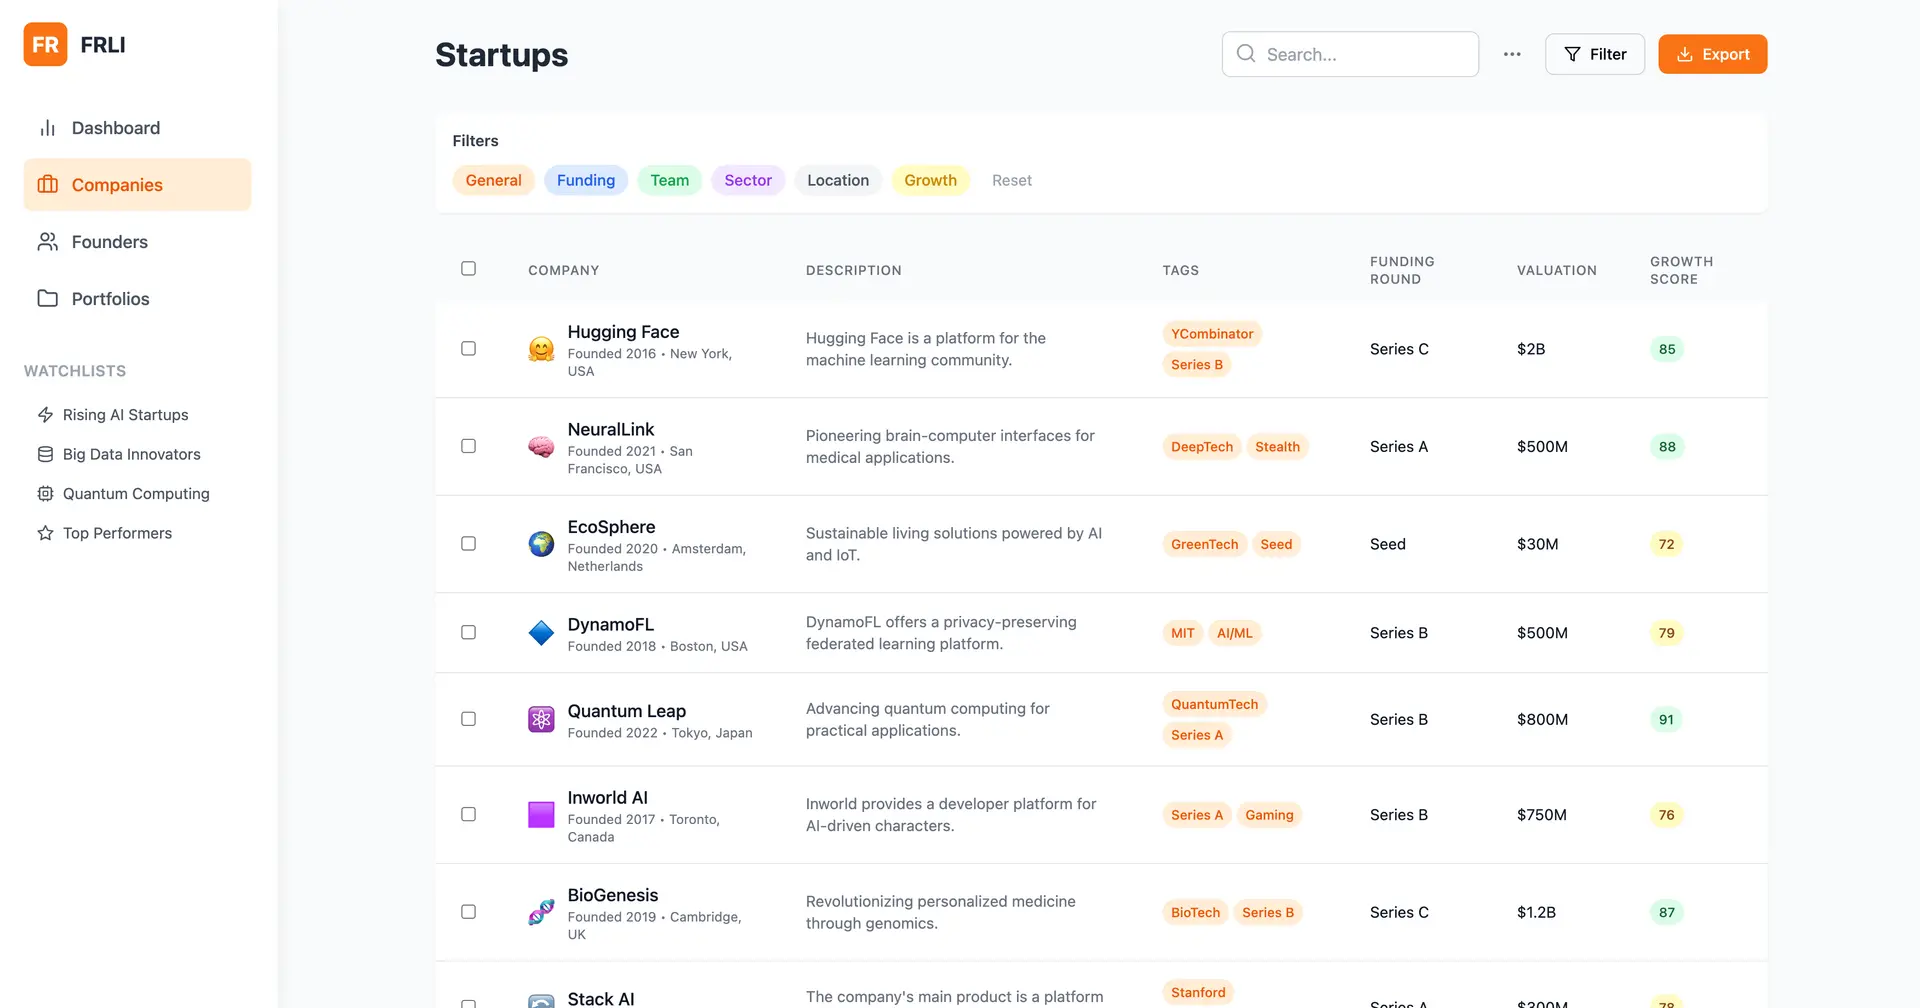The image size is (1920, 1008).
Task: Open the Portfolios section
Action: click(137, 299)
